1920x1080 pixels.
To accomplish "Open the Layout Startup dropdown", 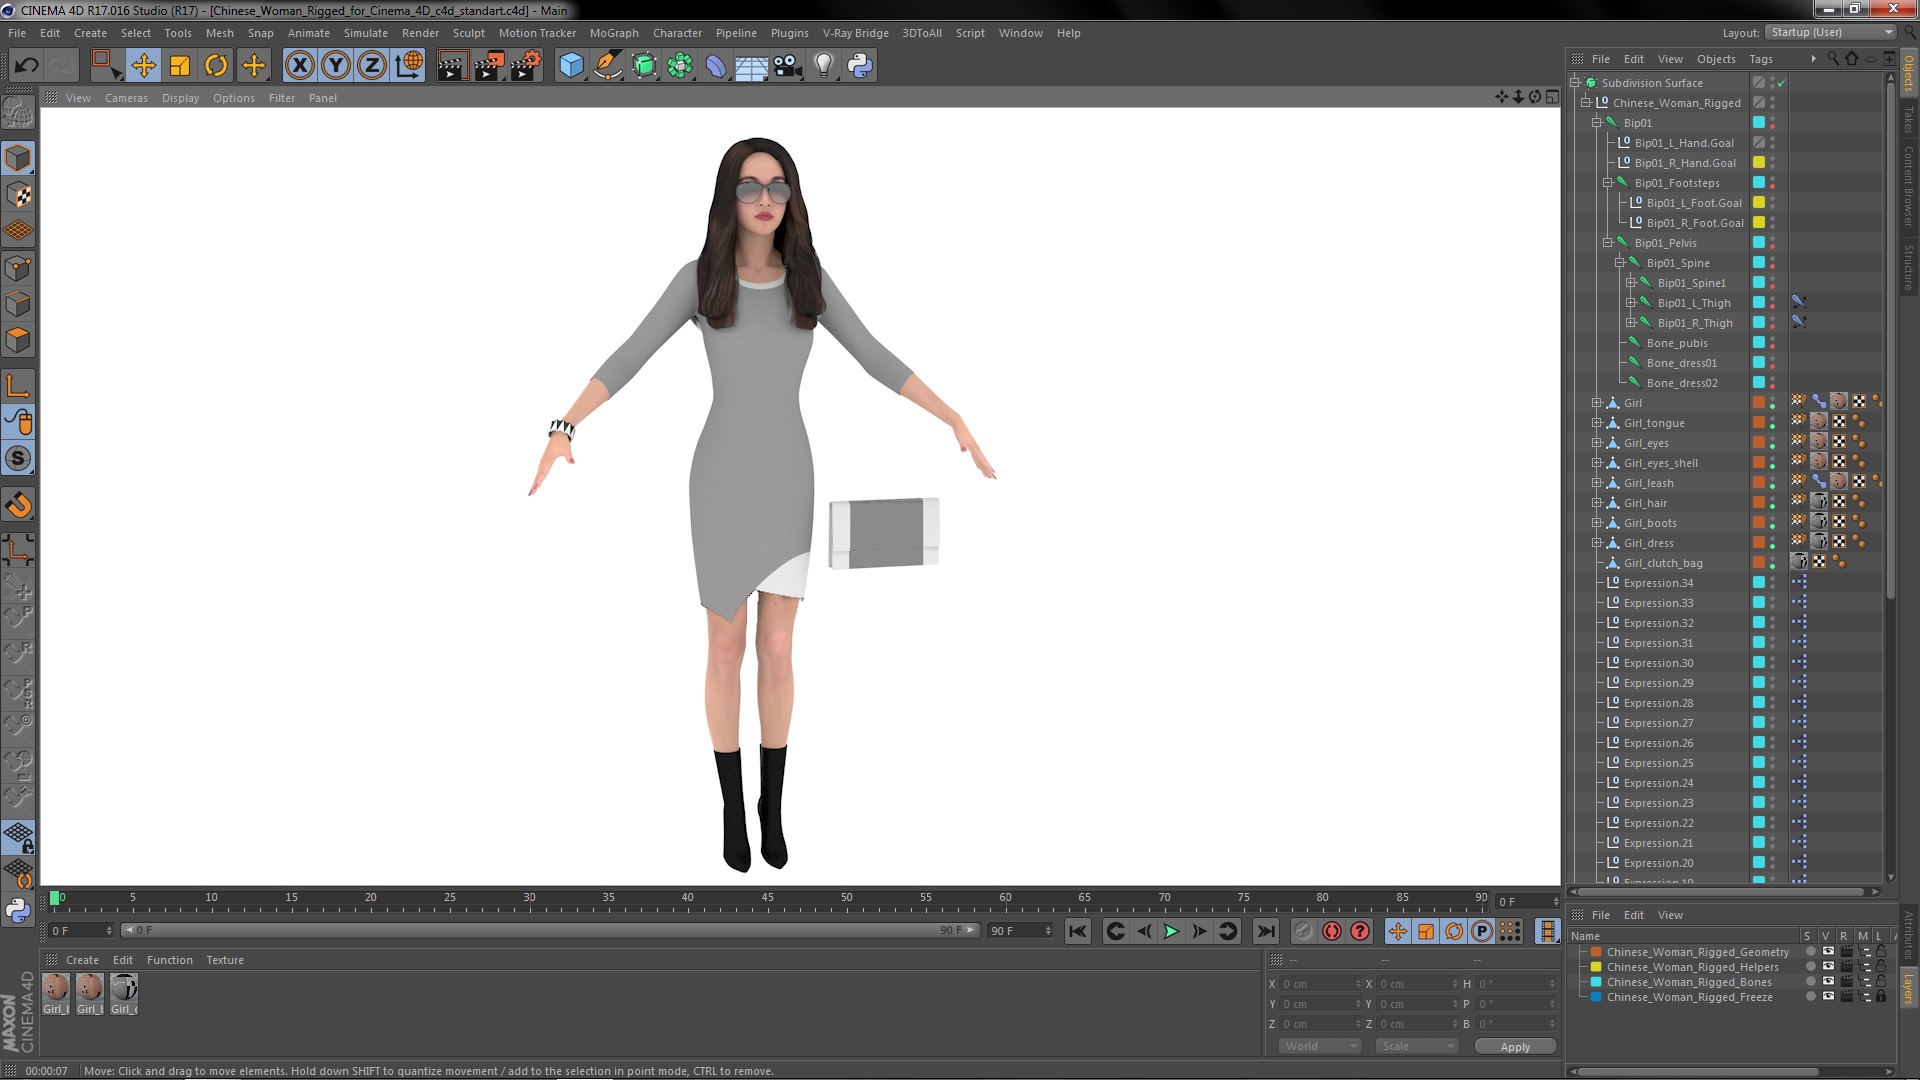I will [x=1830, y=32].
